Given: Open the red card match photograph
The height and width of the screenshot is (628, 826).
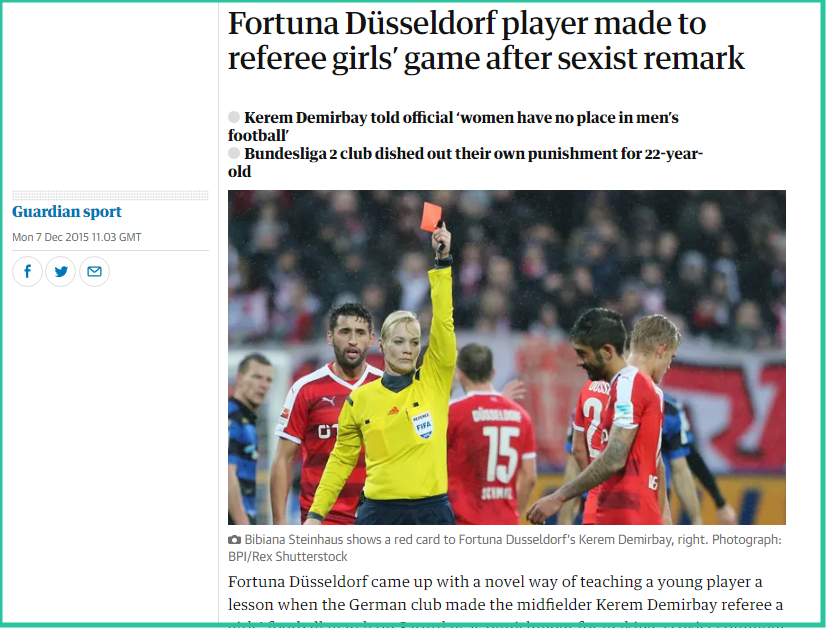Looking at the screenshot, I should [507, 357].
